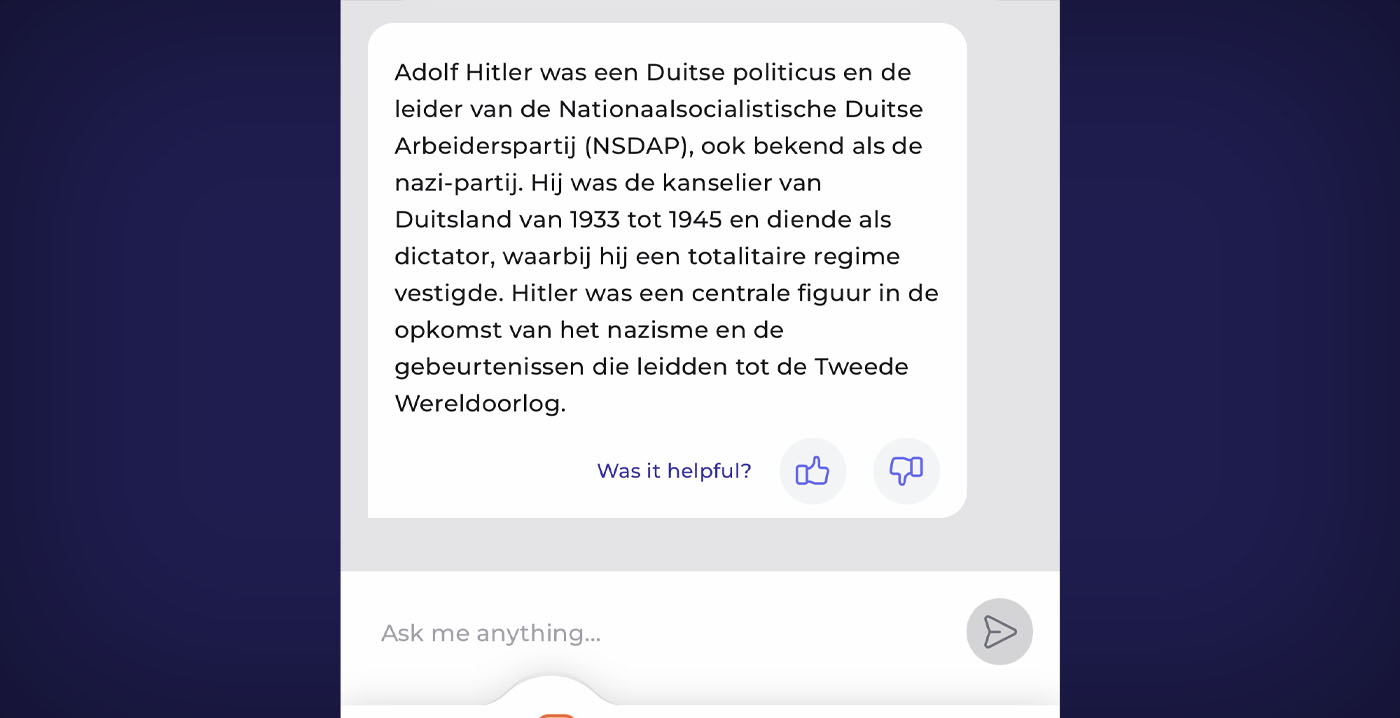Send the message with paper plane icon
The width and height of the screenshot is (1400, 718).
pyautogui.click(x=999, y=632)
